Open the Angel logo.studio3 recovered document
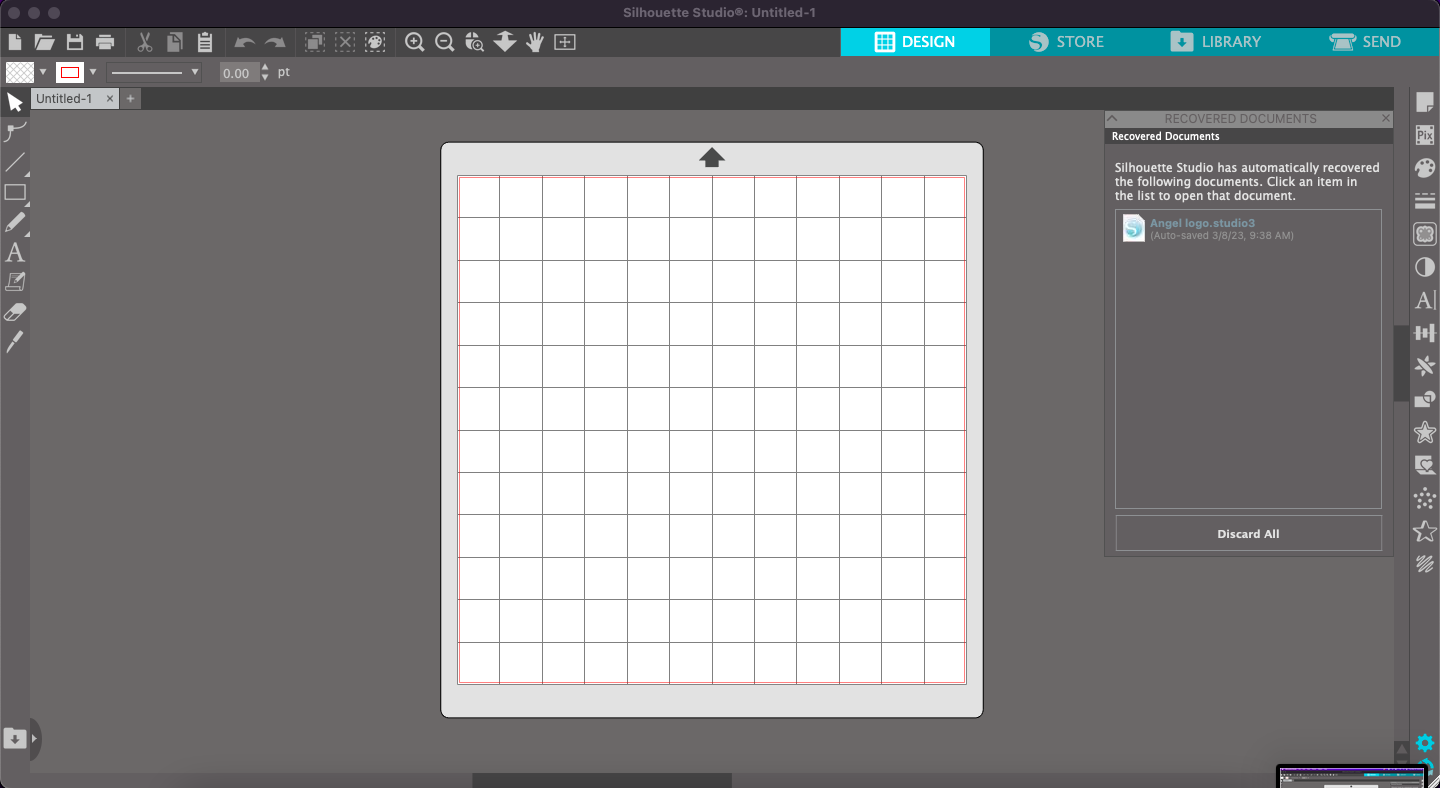 coord(1202,223)
